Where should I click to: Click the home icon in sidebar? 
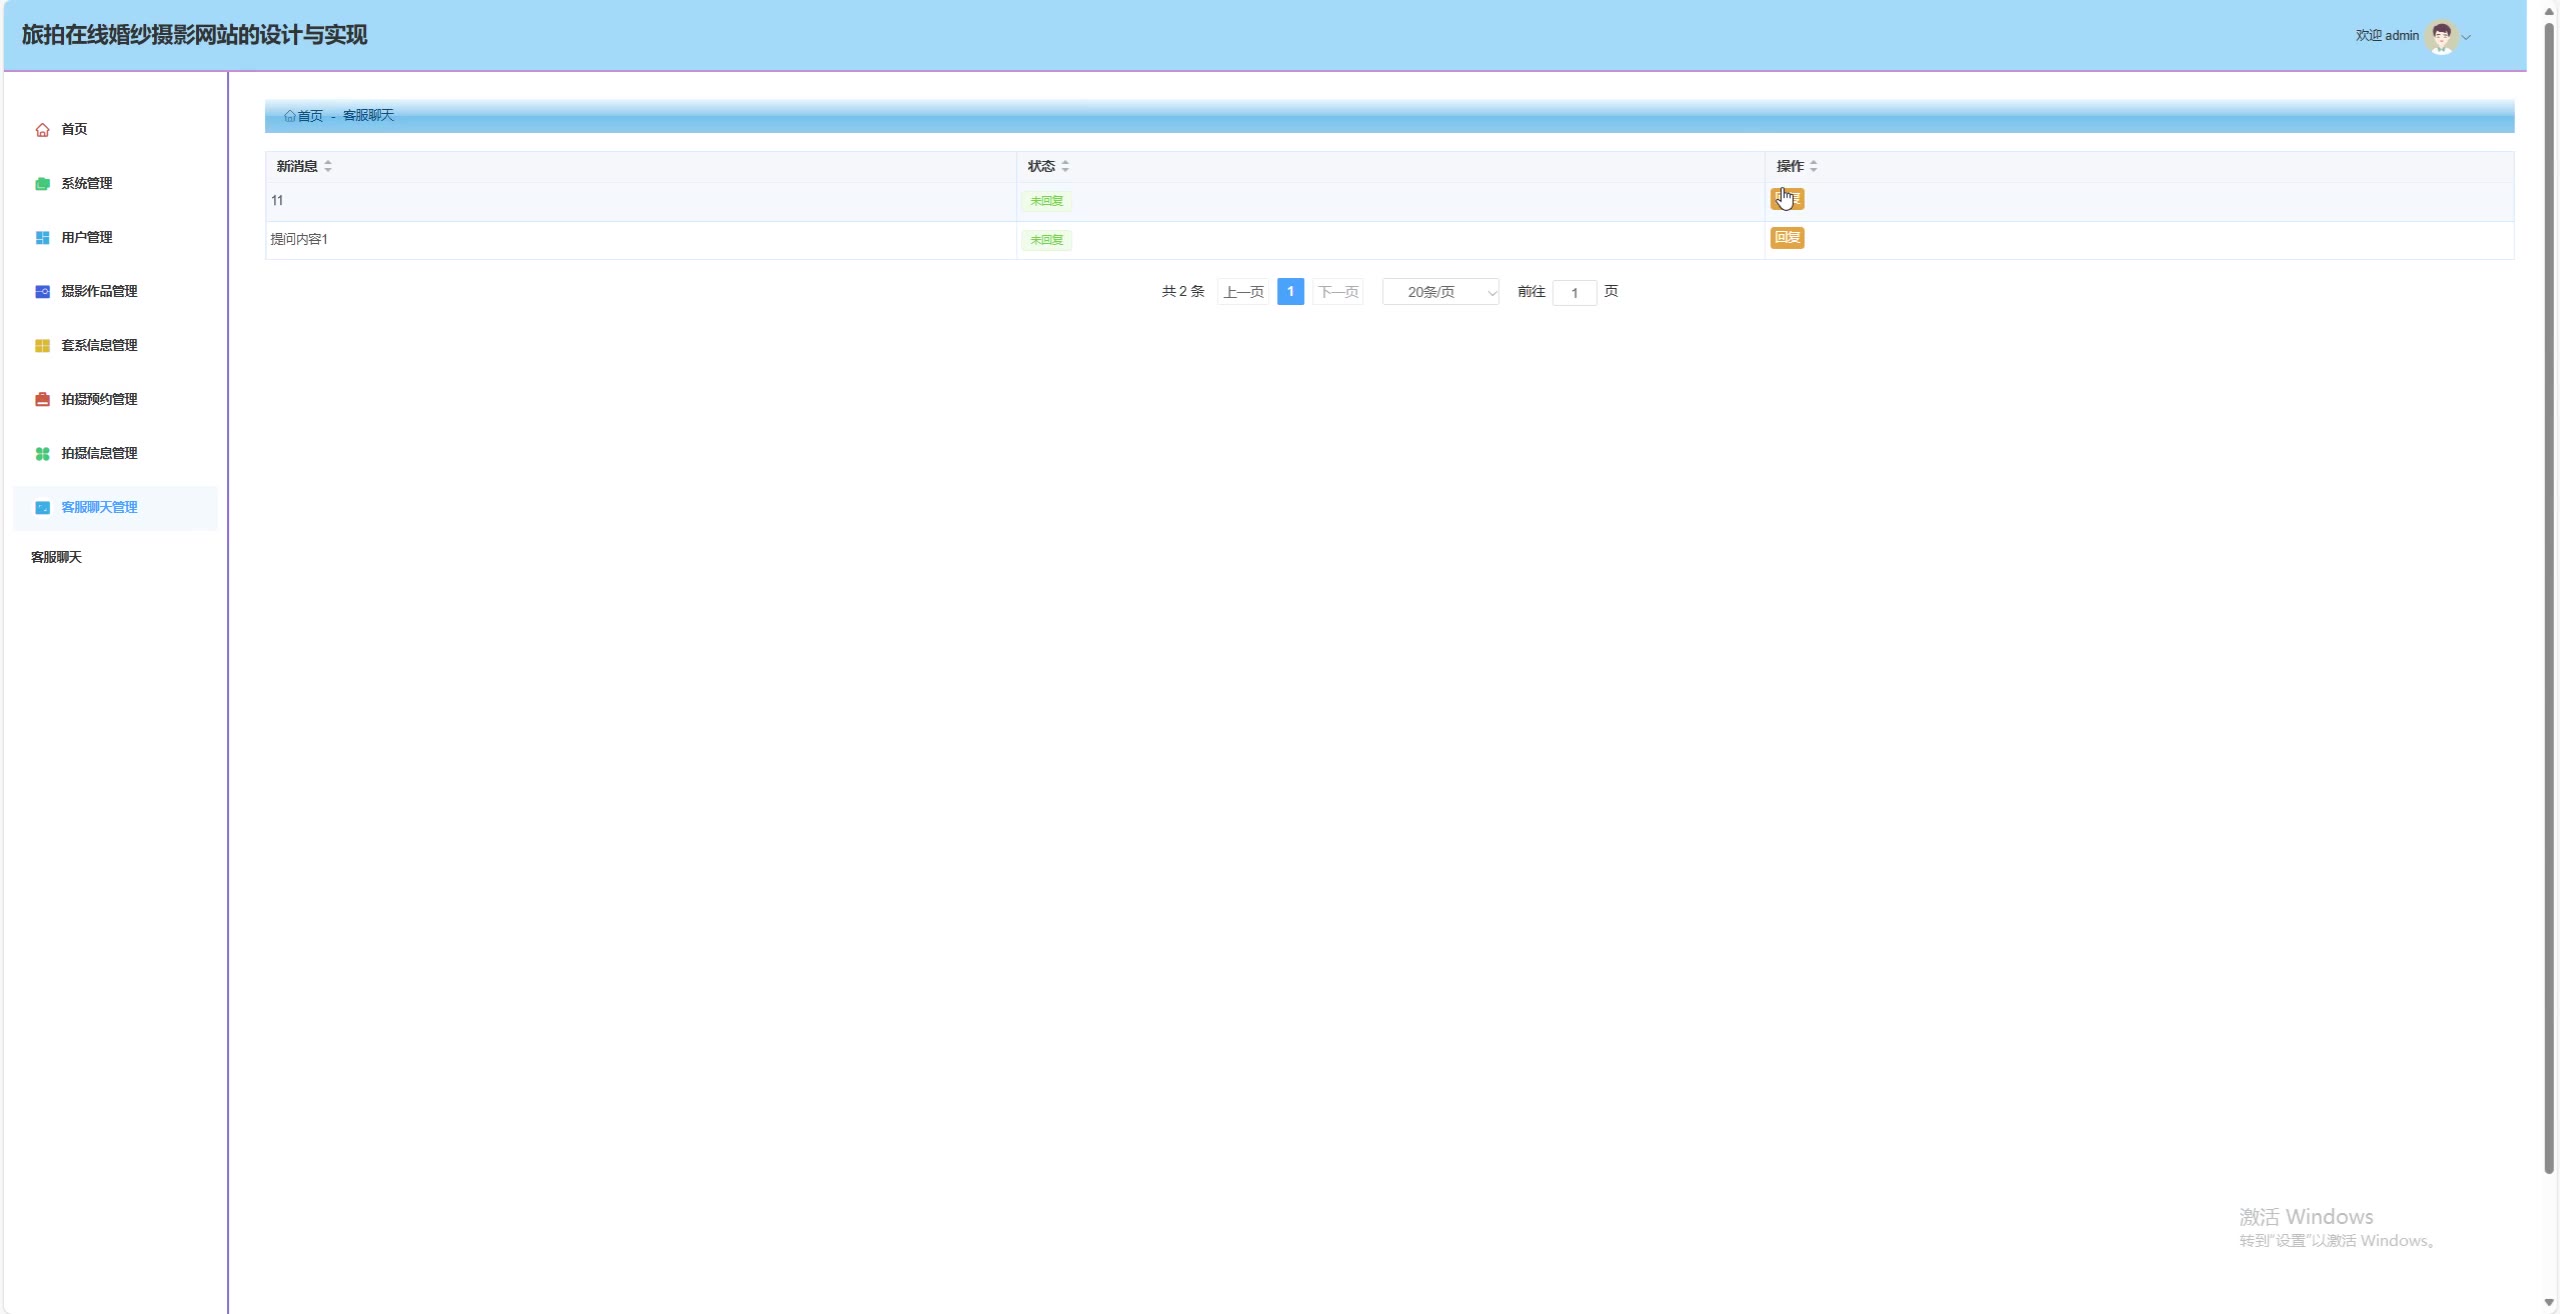42,130
